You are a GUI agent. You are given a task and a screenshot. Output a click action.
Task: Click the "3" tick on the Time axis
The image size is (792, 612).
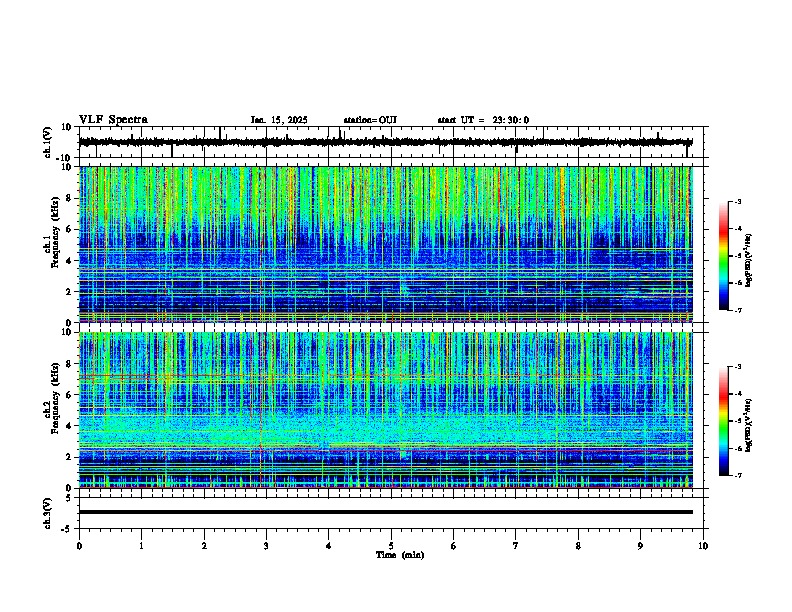tap(266, 546)
